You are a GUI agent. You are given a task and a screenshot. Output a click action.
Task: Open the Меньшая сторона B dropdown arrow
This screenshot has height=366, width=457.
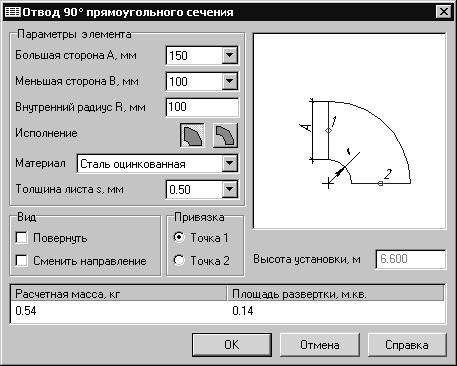click(230, 81)
